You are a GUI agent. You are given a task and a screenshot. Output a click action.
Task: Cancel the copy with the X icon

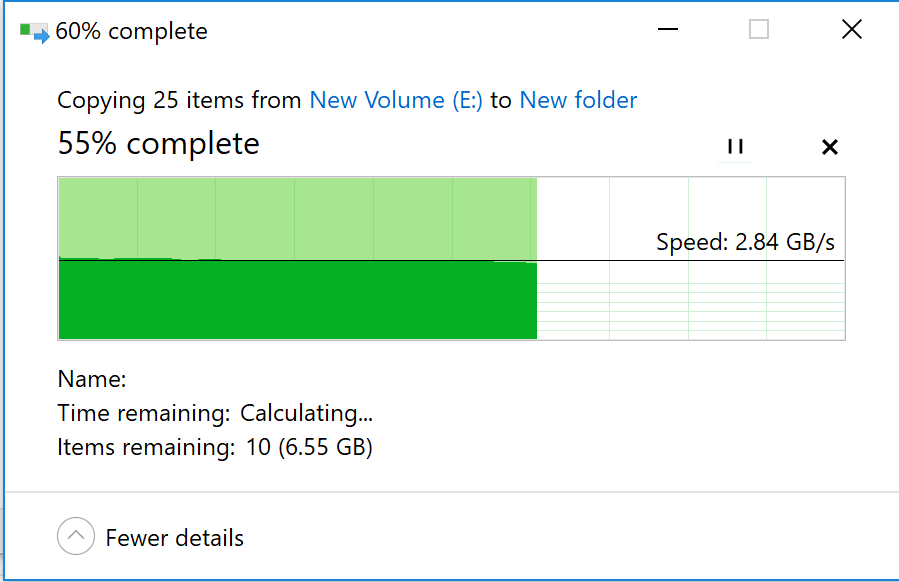[829, 147]
